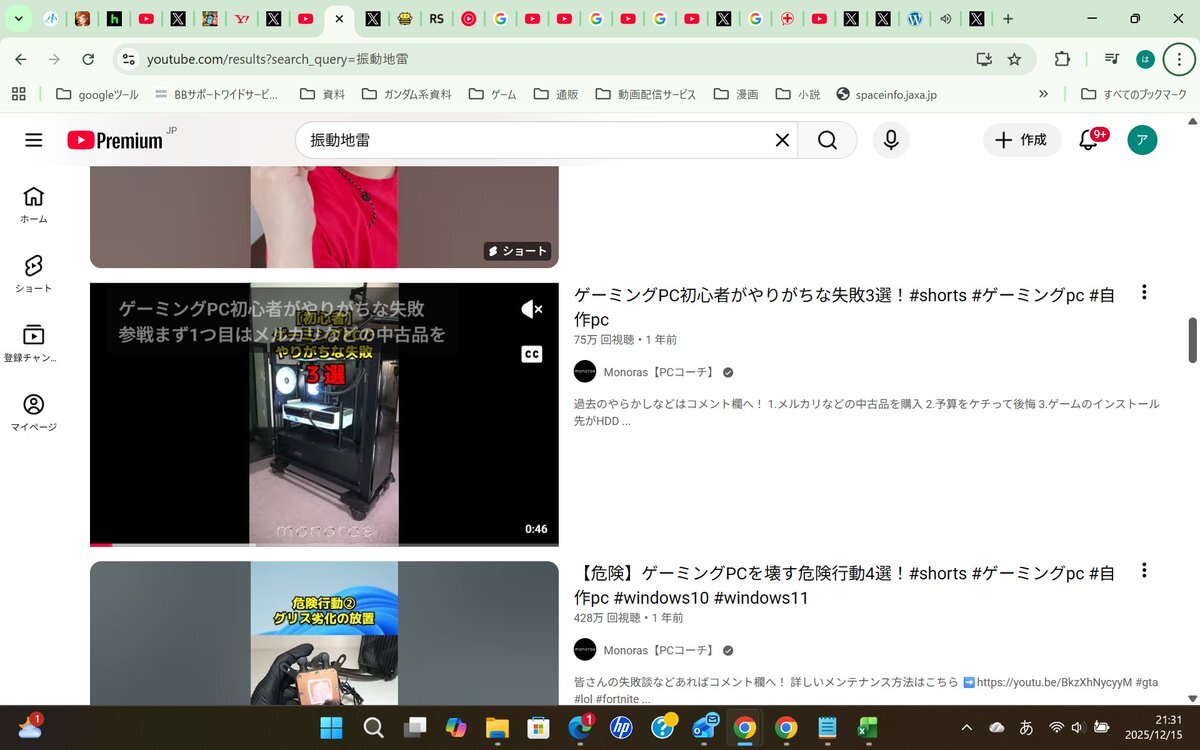Open the 動画配信サービス bookmark folder

point(645,94)
